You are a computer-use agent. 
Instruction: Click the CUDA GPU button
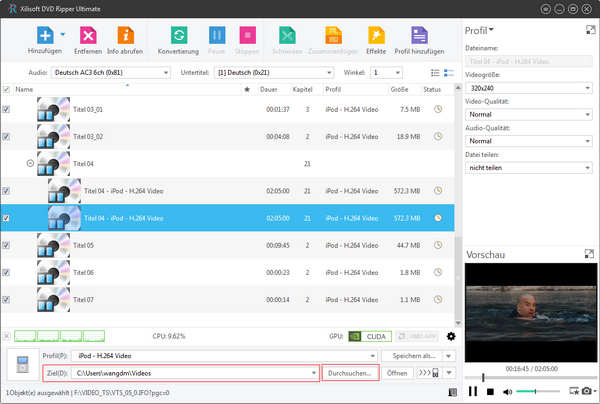(370, 336)
